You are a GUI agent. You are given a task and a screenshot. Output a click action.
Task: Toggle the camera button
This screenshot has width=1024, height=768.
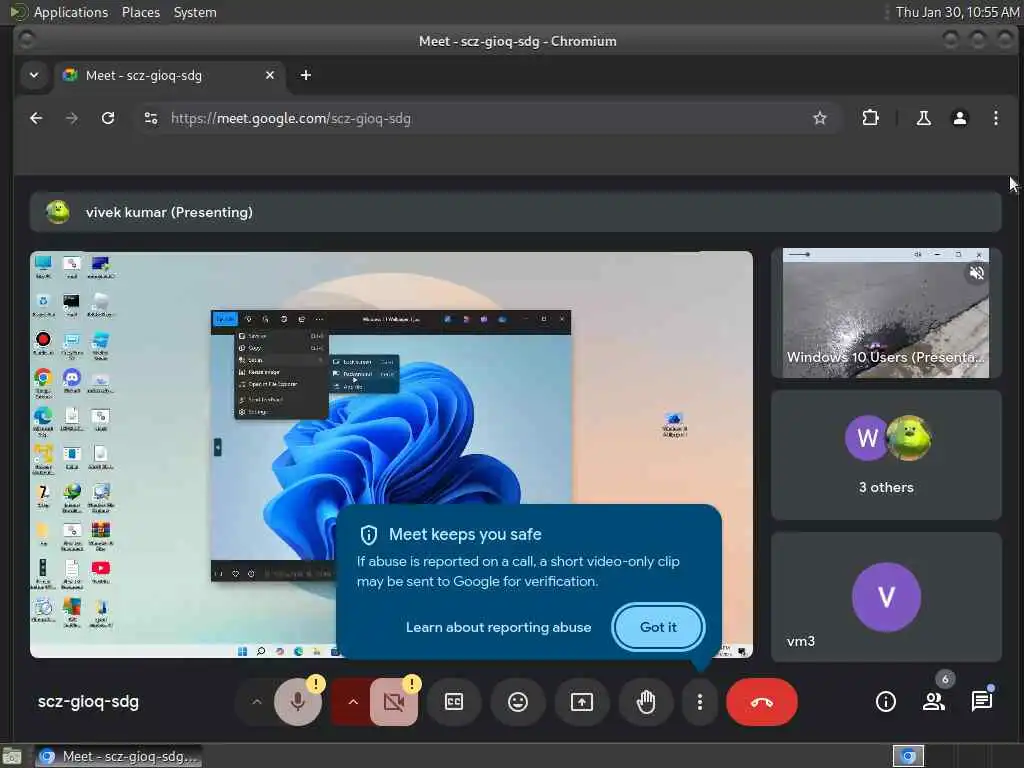(x=394, y=702)
